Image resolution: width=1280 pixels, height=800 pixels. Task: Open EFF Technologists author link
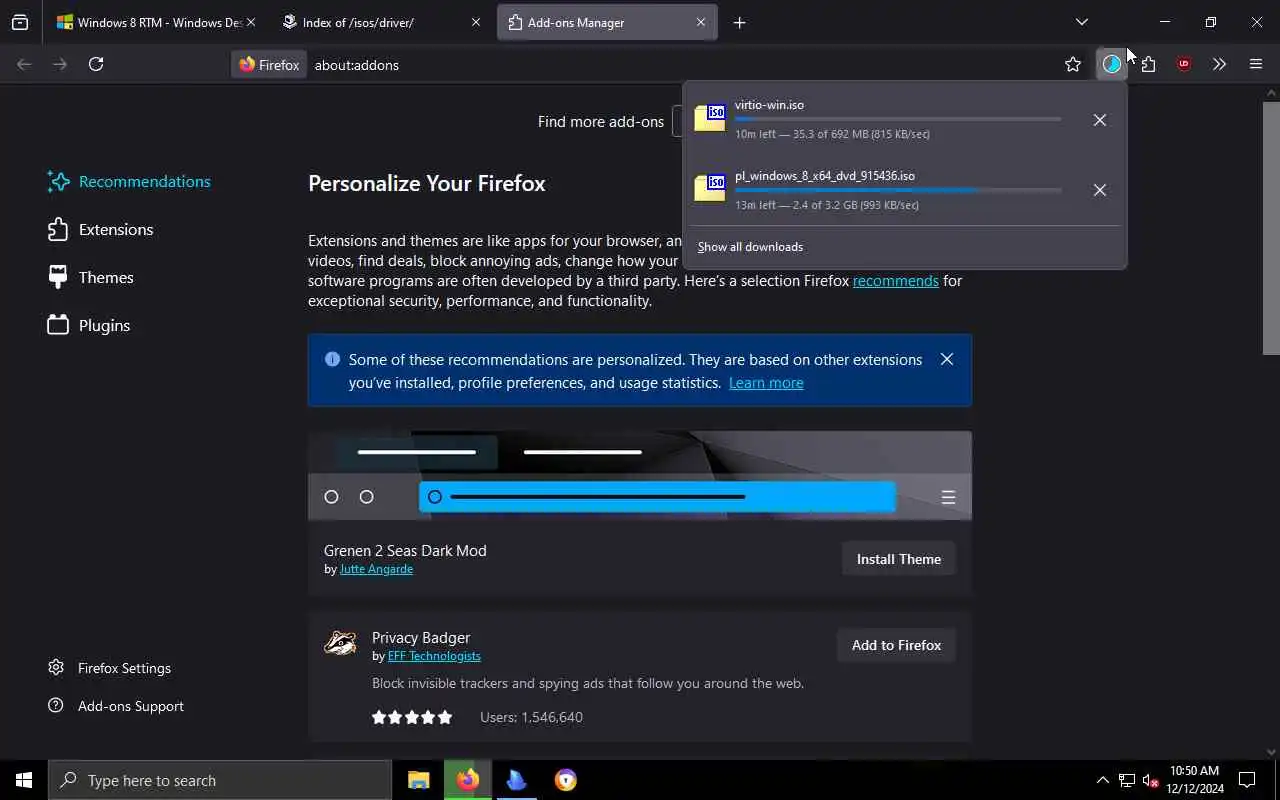434,656
